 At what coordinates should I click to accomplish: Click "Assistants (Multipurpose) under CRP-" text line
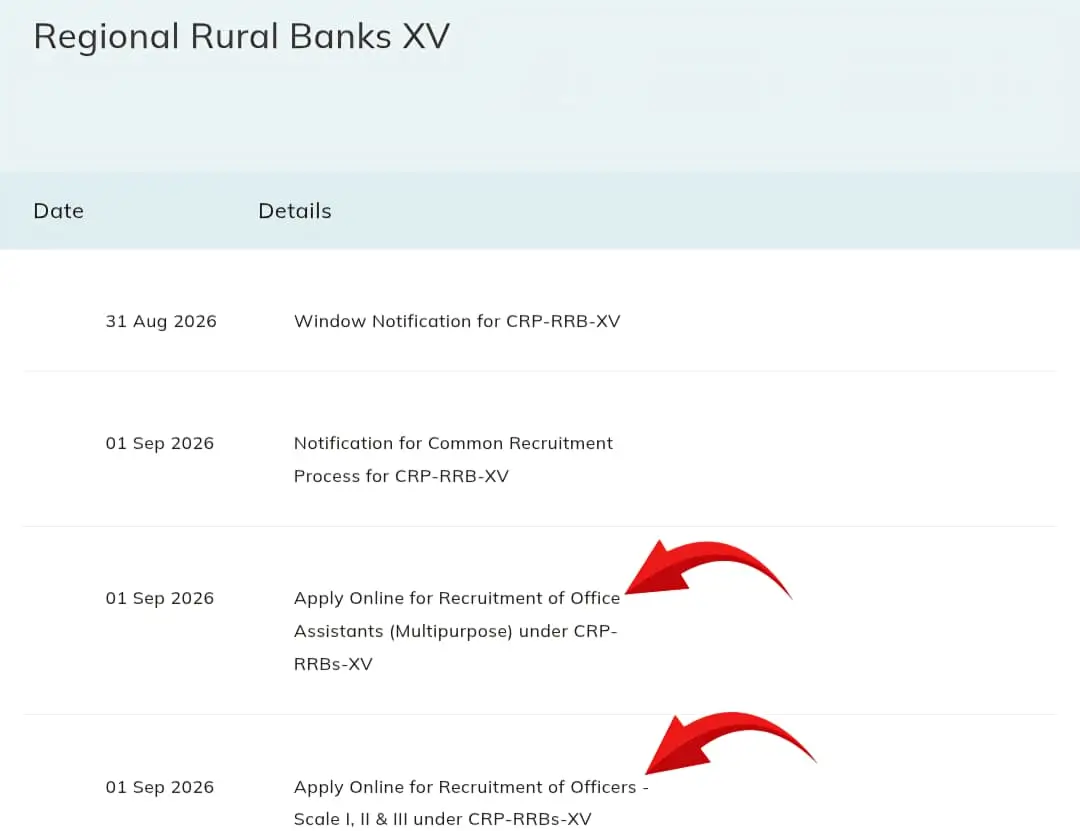[455, 631]
